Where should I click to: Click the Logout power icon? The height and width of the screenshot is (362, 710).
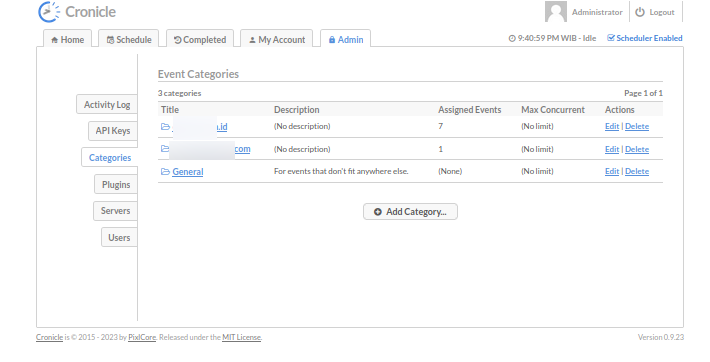click(640, 12)
